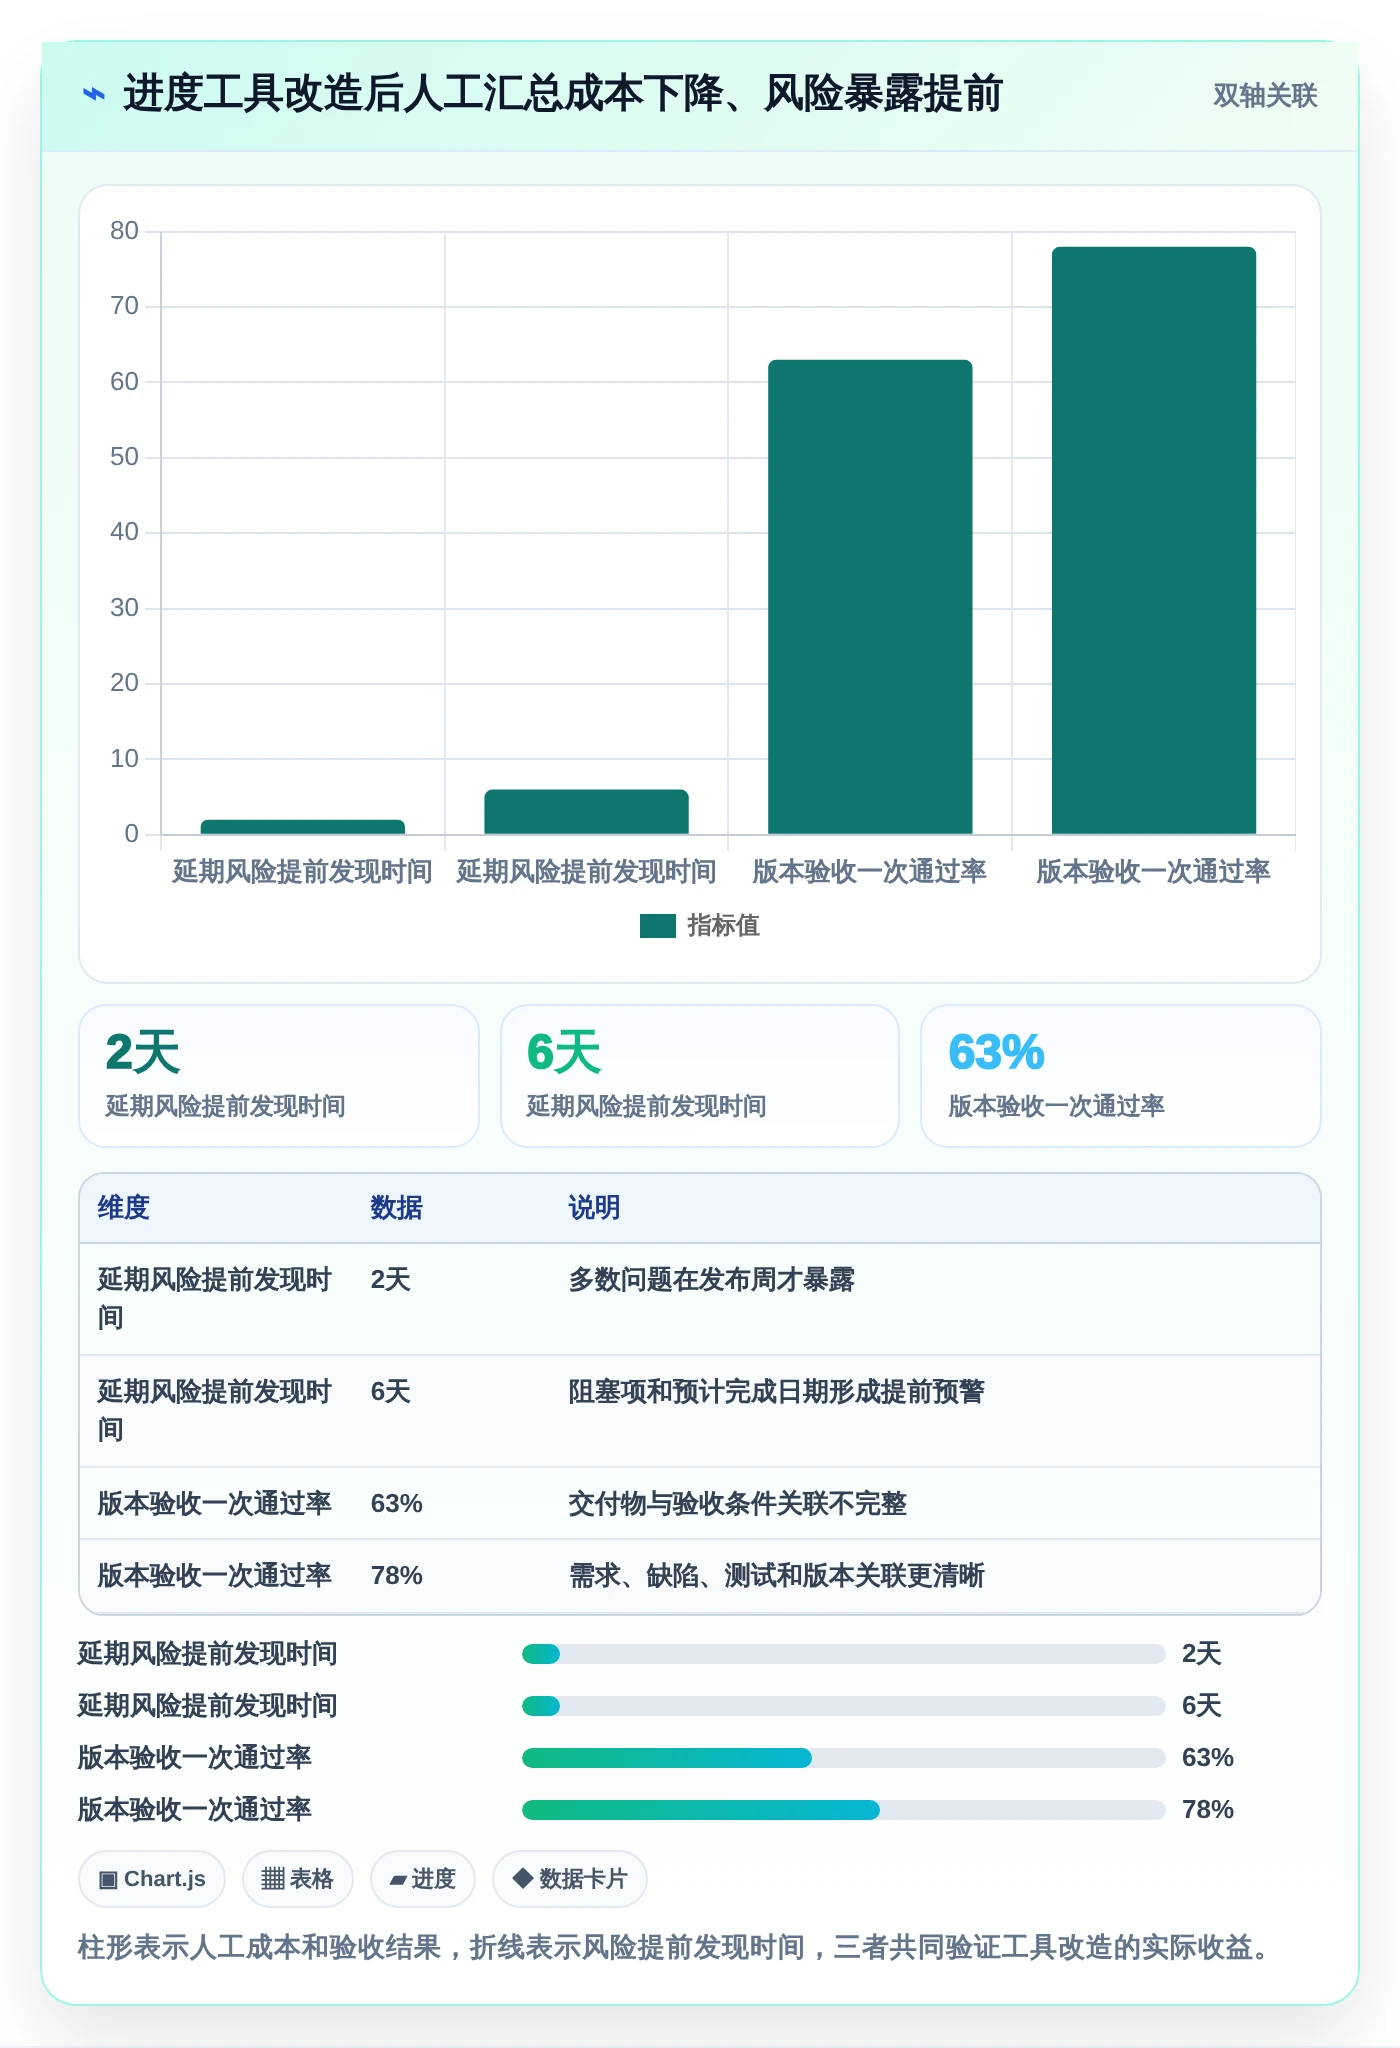Click the 78% value in the table
The image size is (1400, 2048).
tap(396, 1576)
